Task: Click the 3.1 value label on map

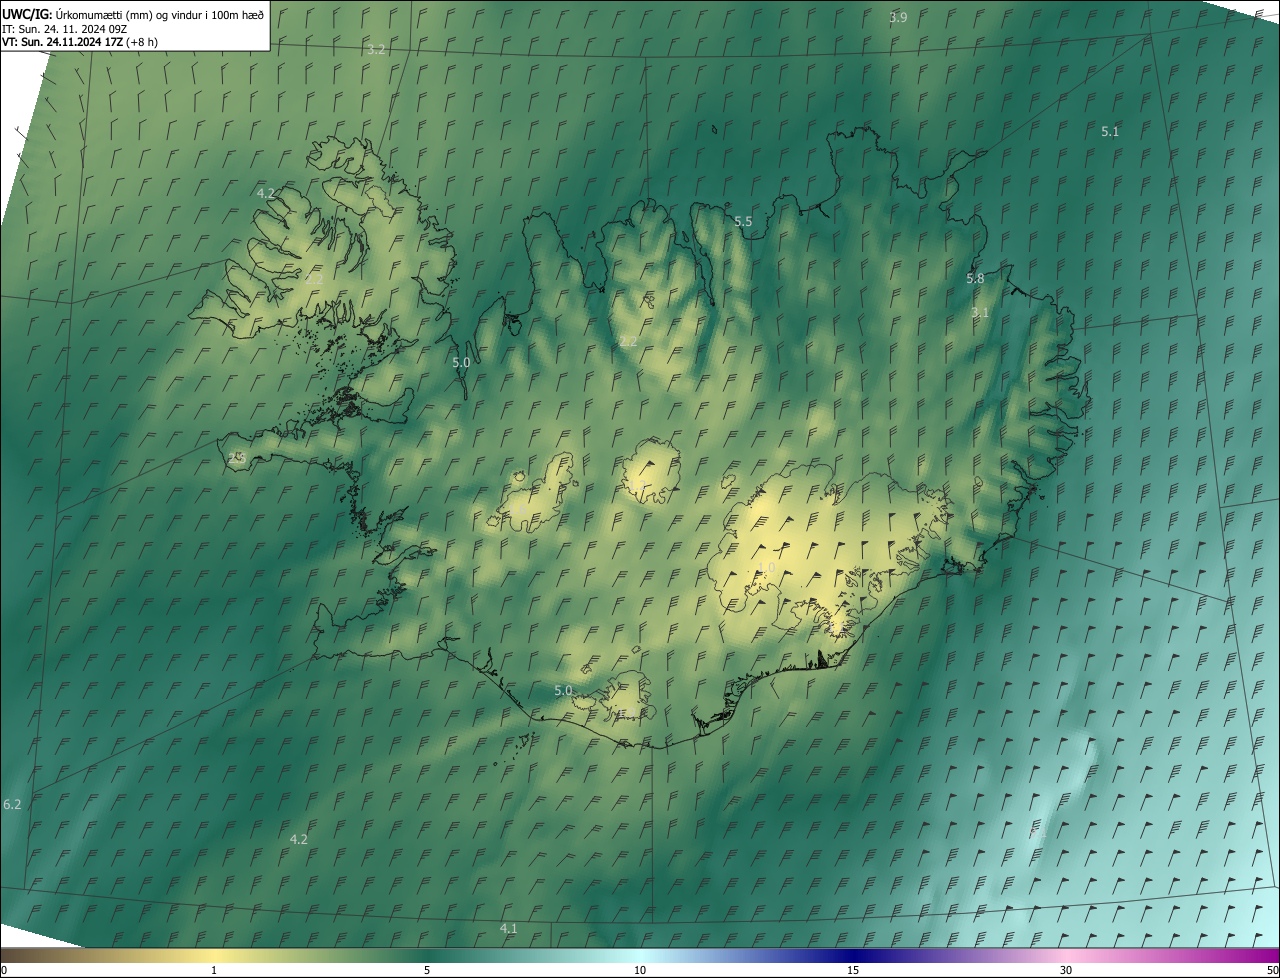Action: [980, 312]
